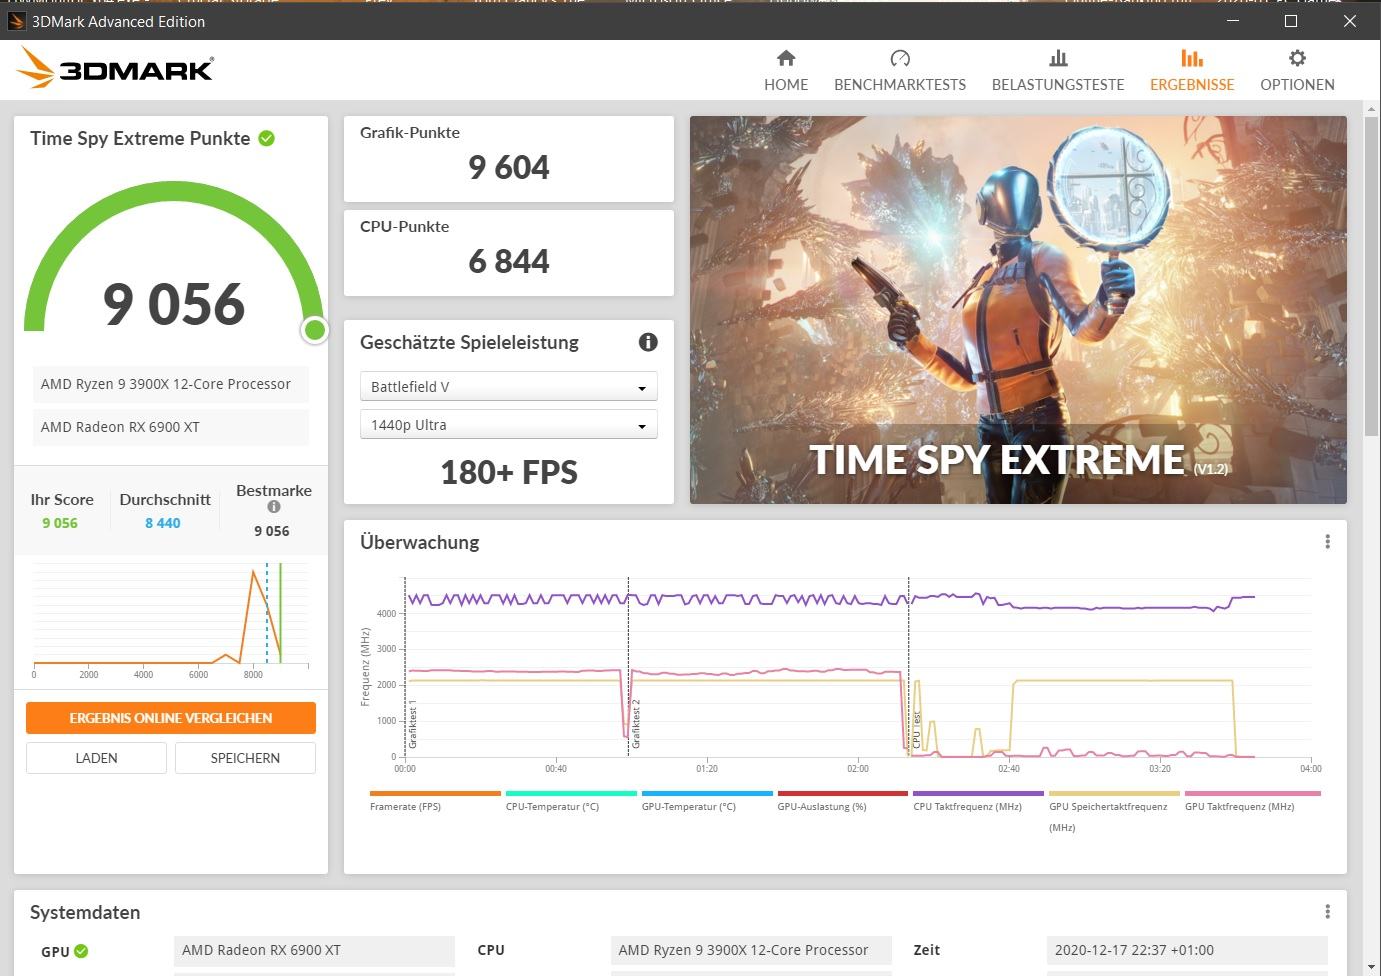The image size is (1381, 976).
Task: Maximize the 3DMark window
Action: 1291,21
